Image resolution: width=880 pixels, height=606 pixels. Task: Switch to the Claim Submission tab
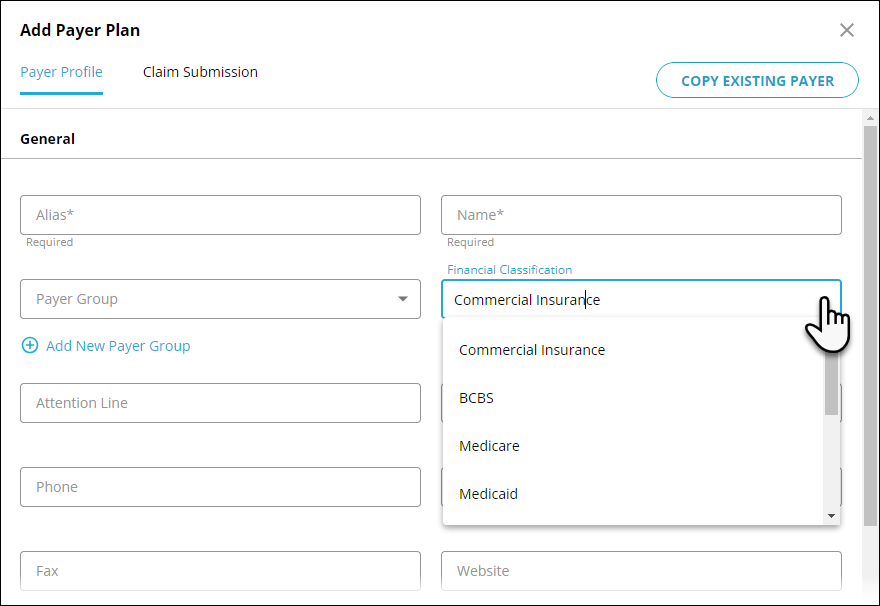click(x=200, y=72)
